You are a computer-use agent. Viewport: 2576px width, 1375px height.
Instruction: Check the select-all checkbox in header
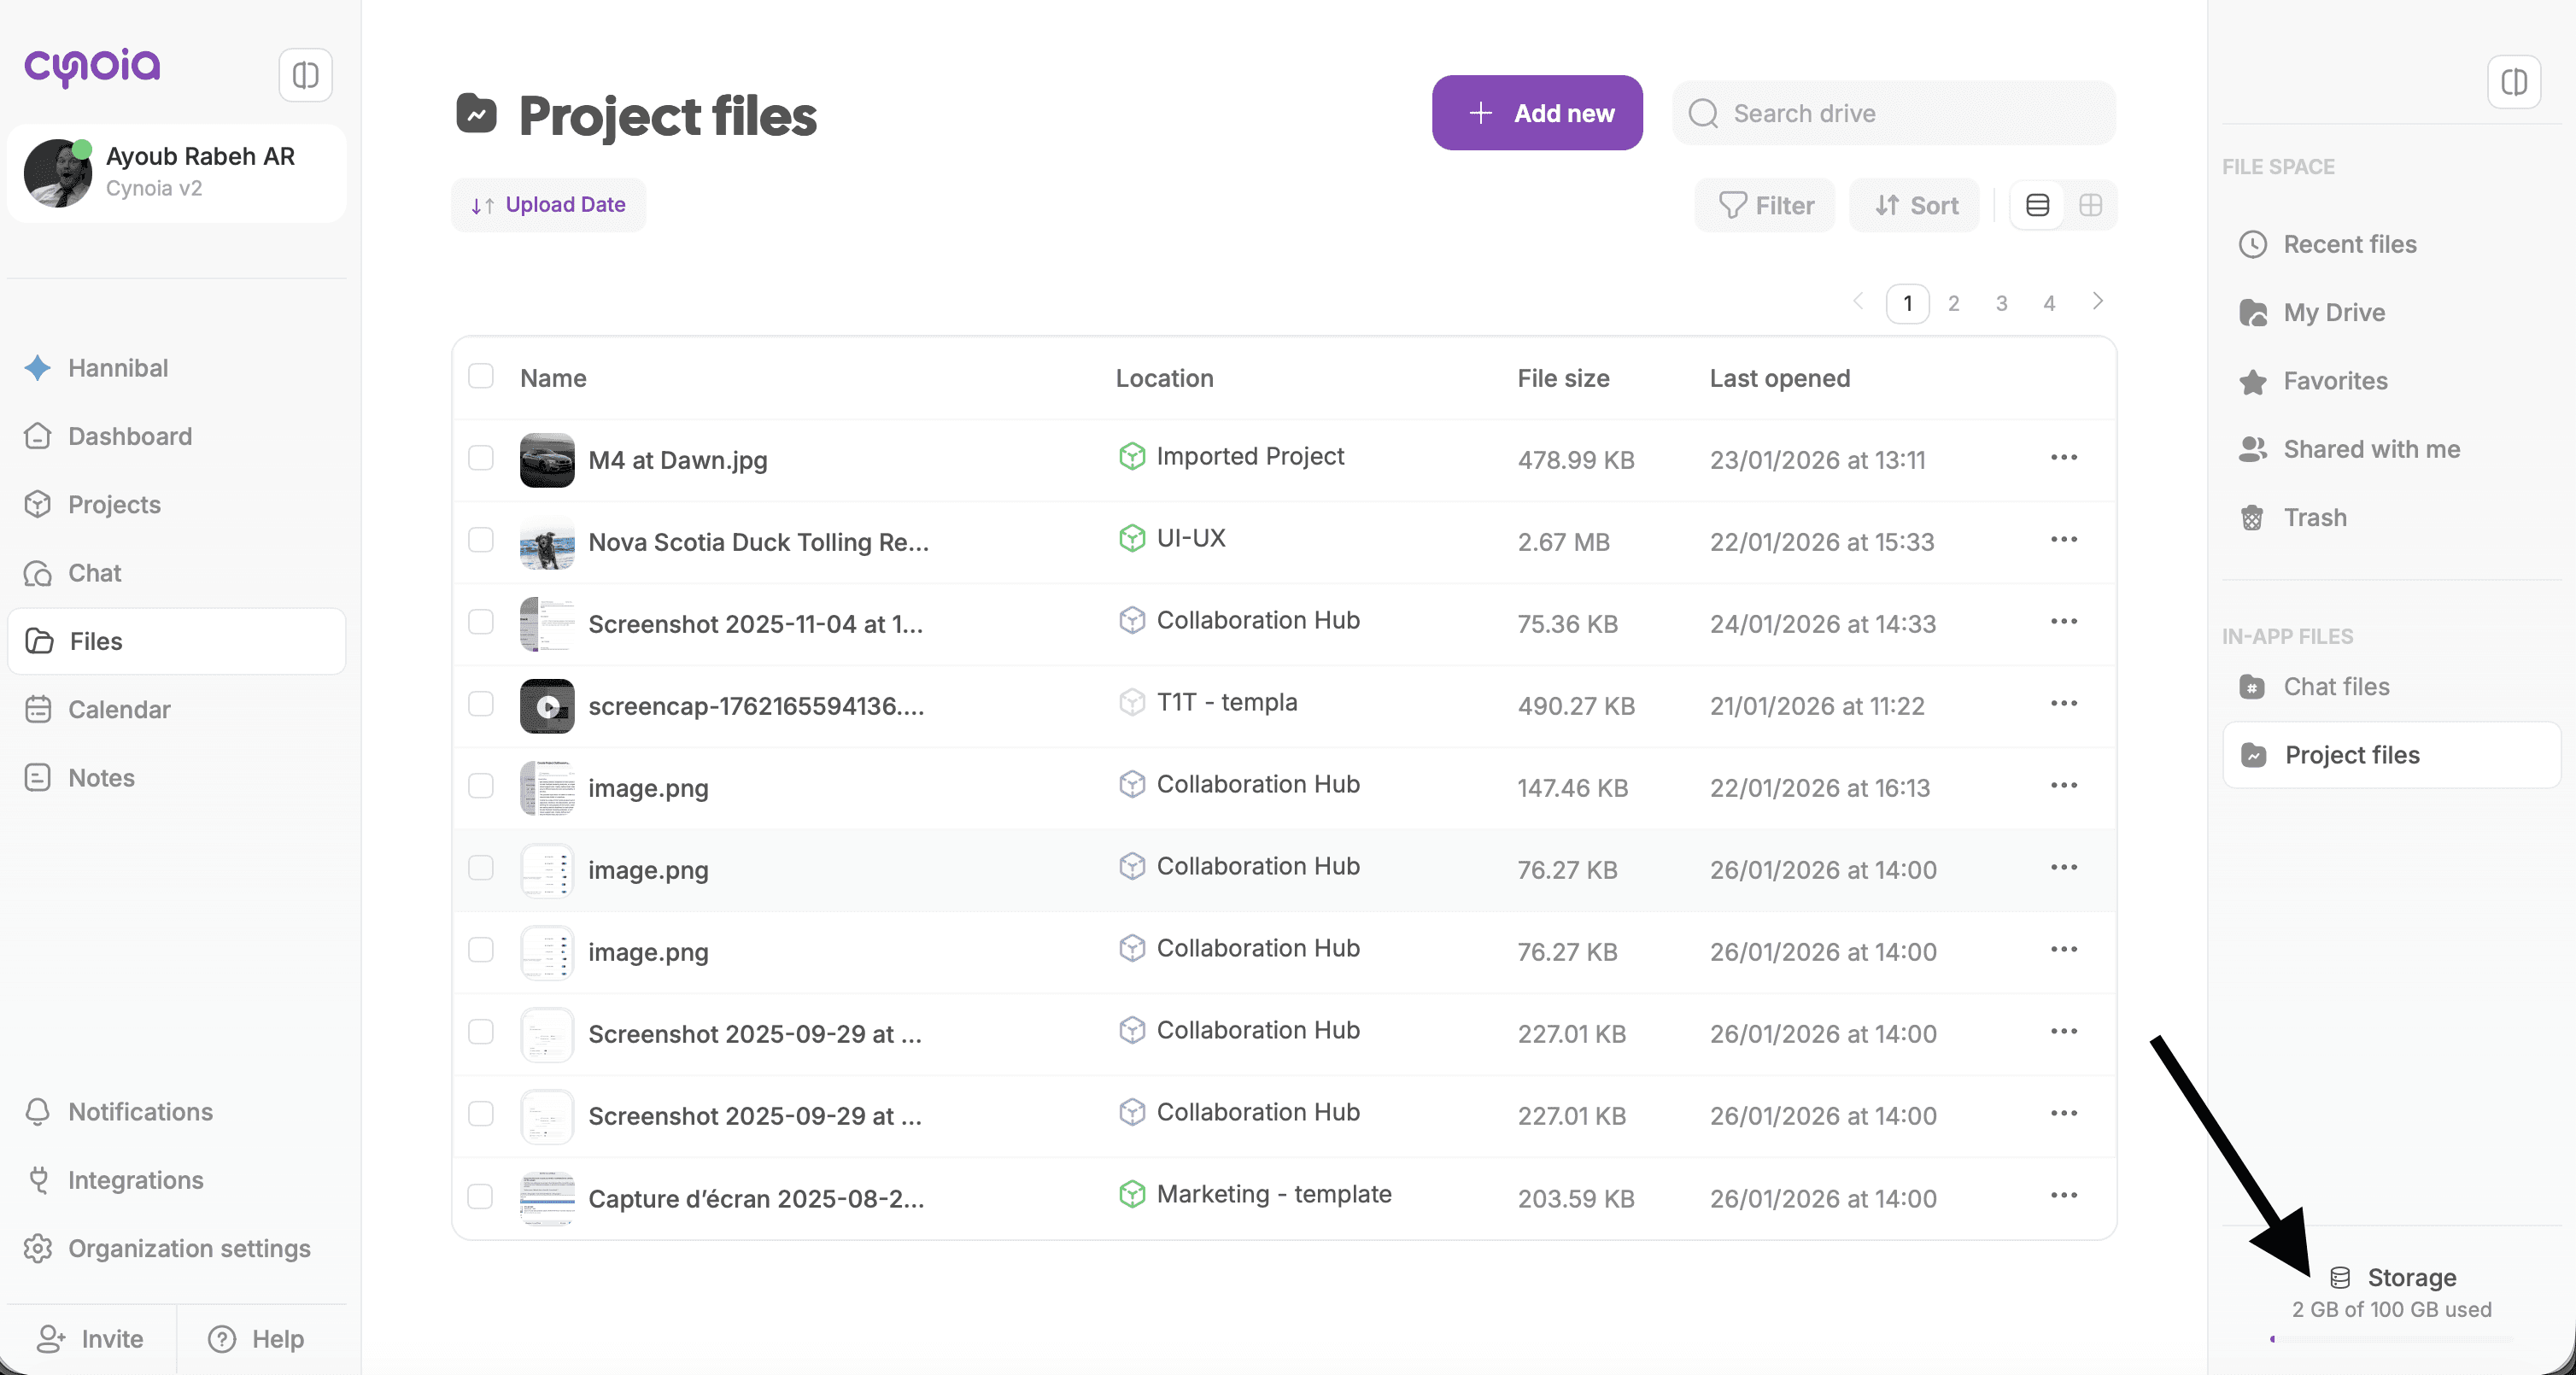click(481, 377)
